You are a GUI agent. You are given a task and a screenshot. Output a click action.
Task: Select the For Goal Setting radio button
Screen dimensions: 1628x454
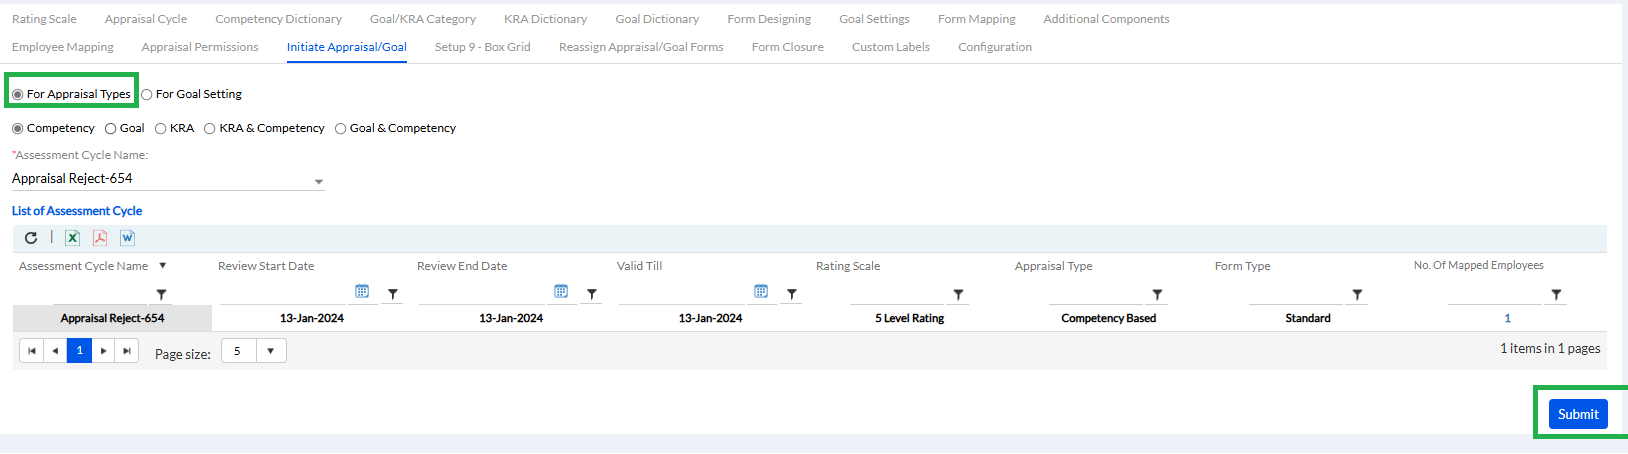pyautogui.click(x=147, y=95)
